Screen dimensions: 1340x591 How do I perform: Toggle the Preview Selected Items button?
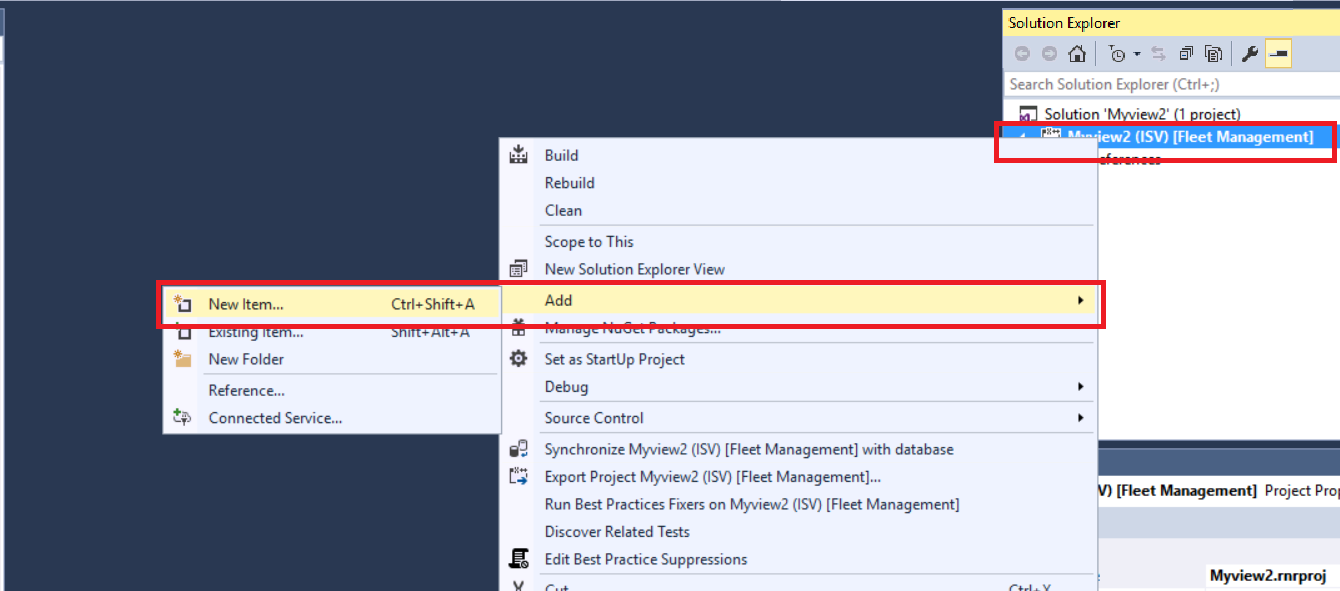[1277, 54]
